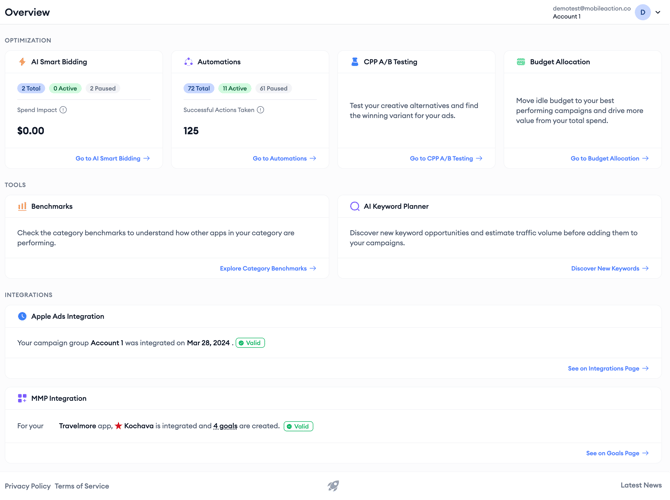This screenshot has height=500, width=670.
Task: Click the Benchmarks bar chart icon
Action: point(22,206)
